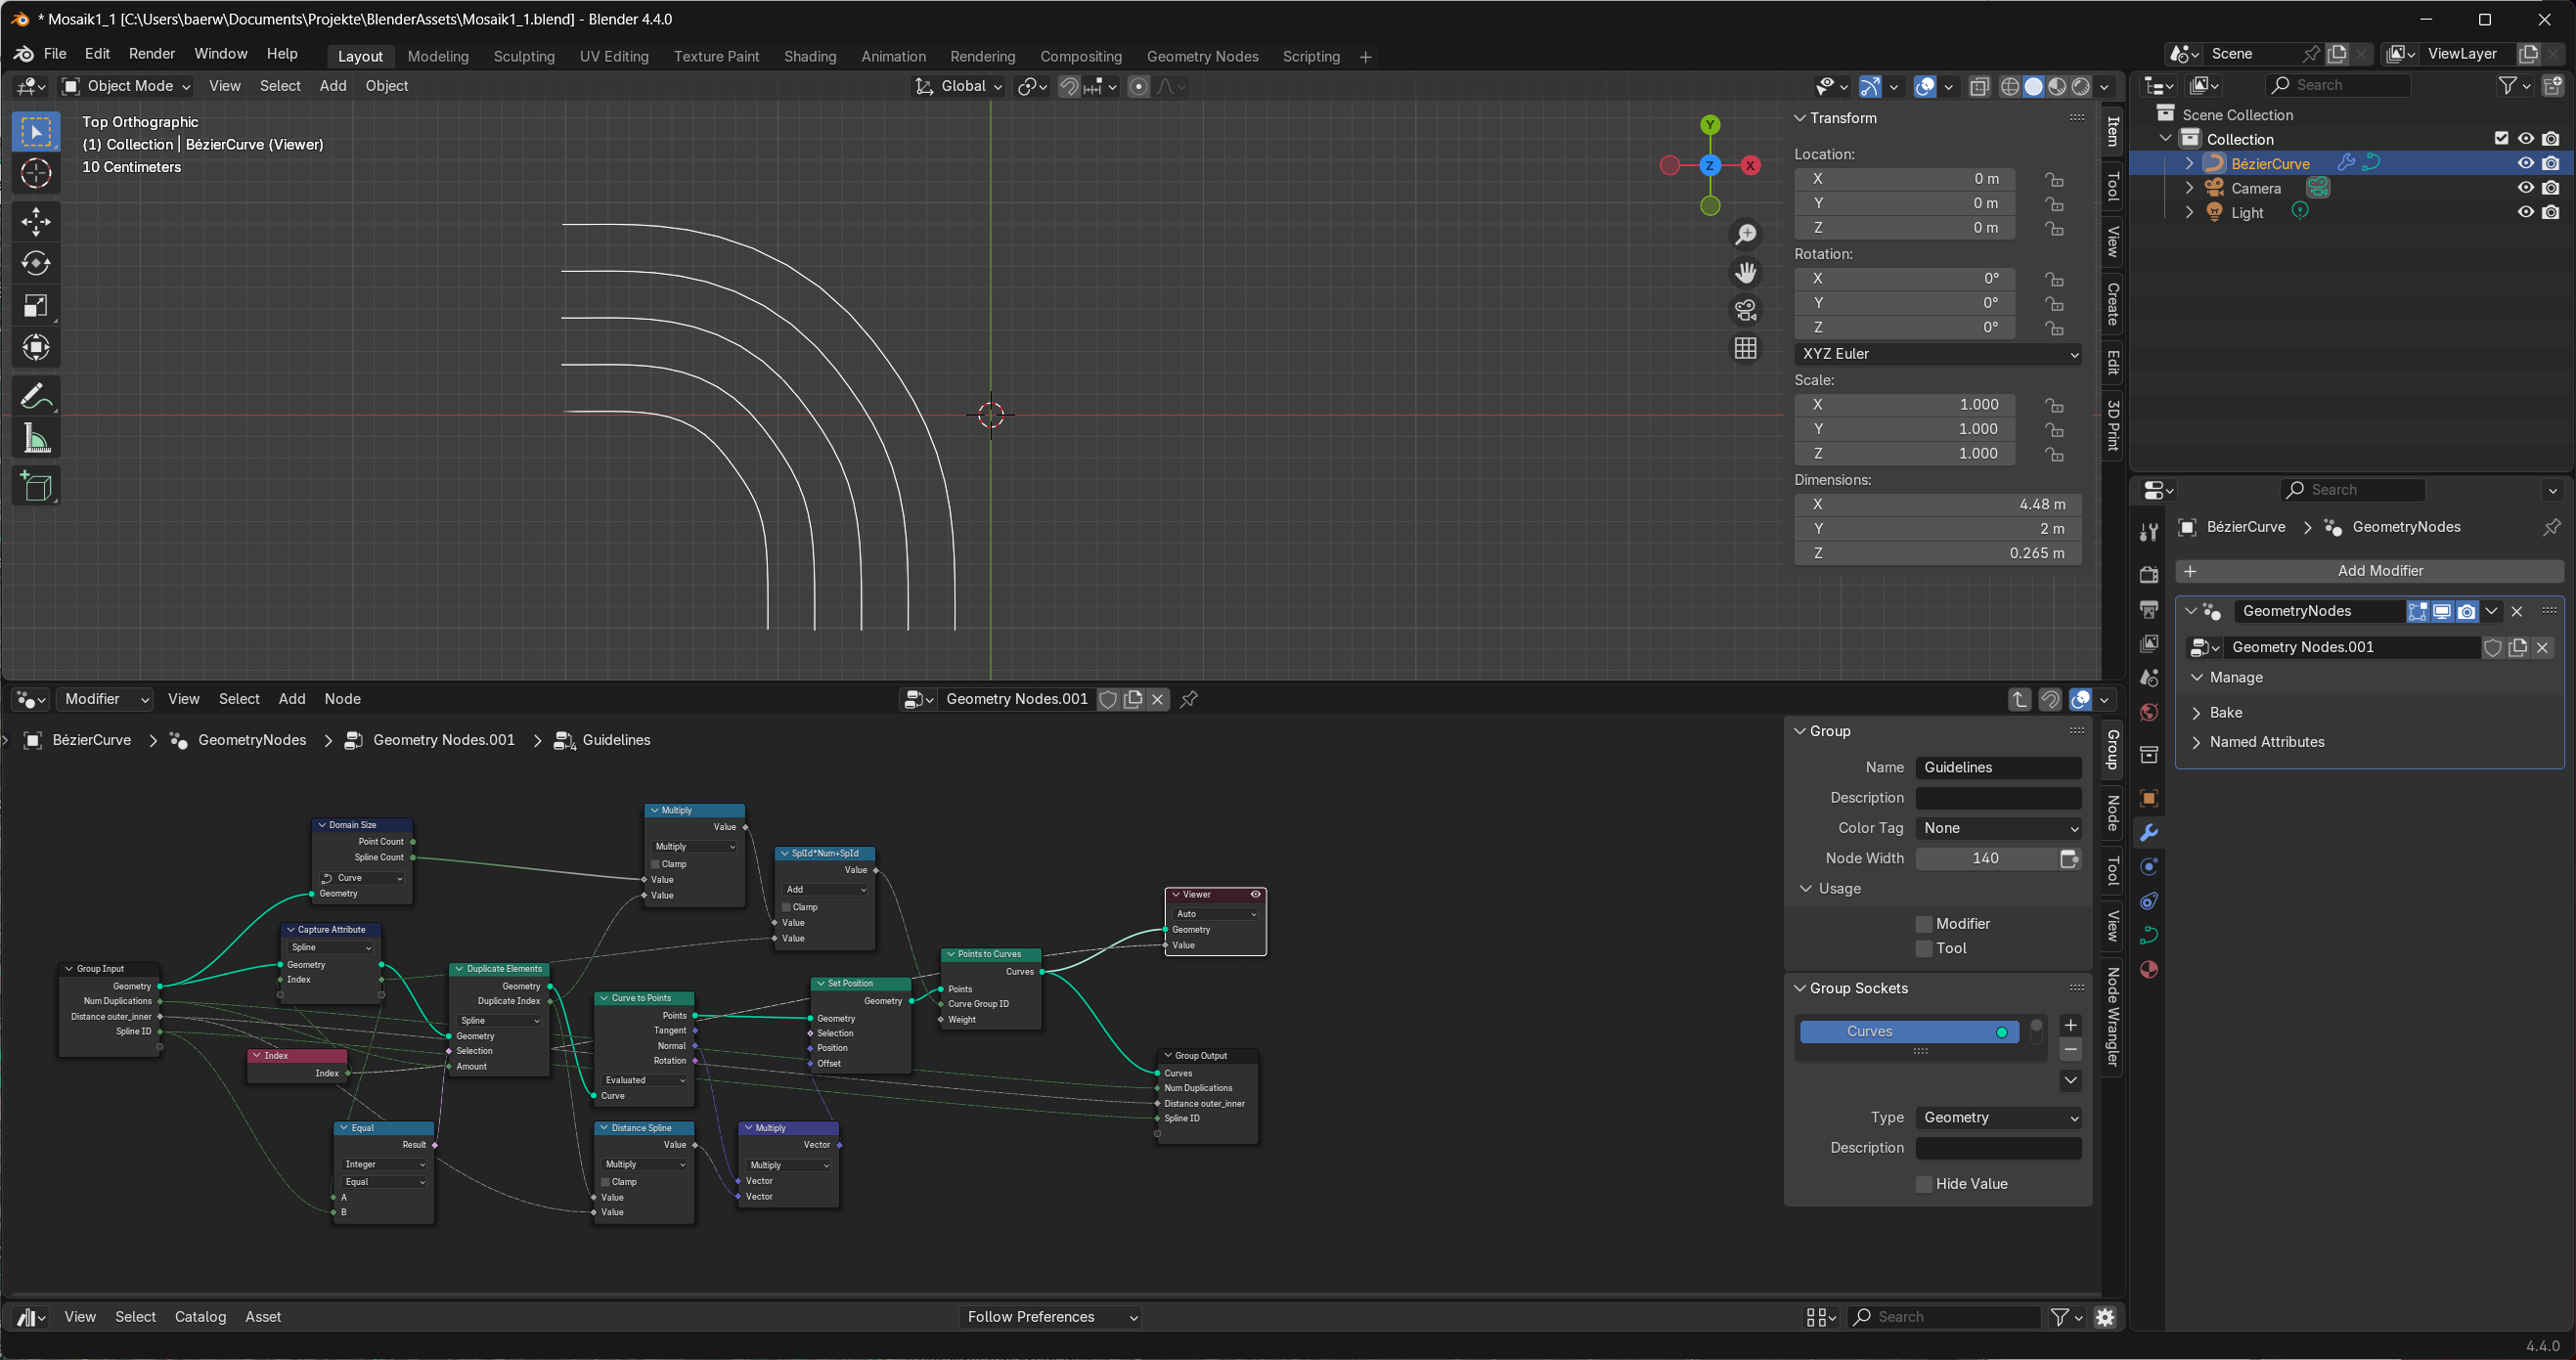The image size is (2576, 1360).
Task: Enable the Hide Value checkbox
Action: (1924, 1184)
